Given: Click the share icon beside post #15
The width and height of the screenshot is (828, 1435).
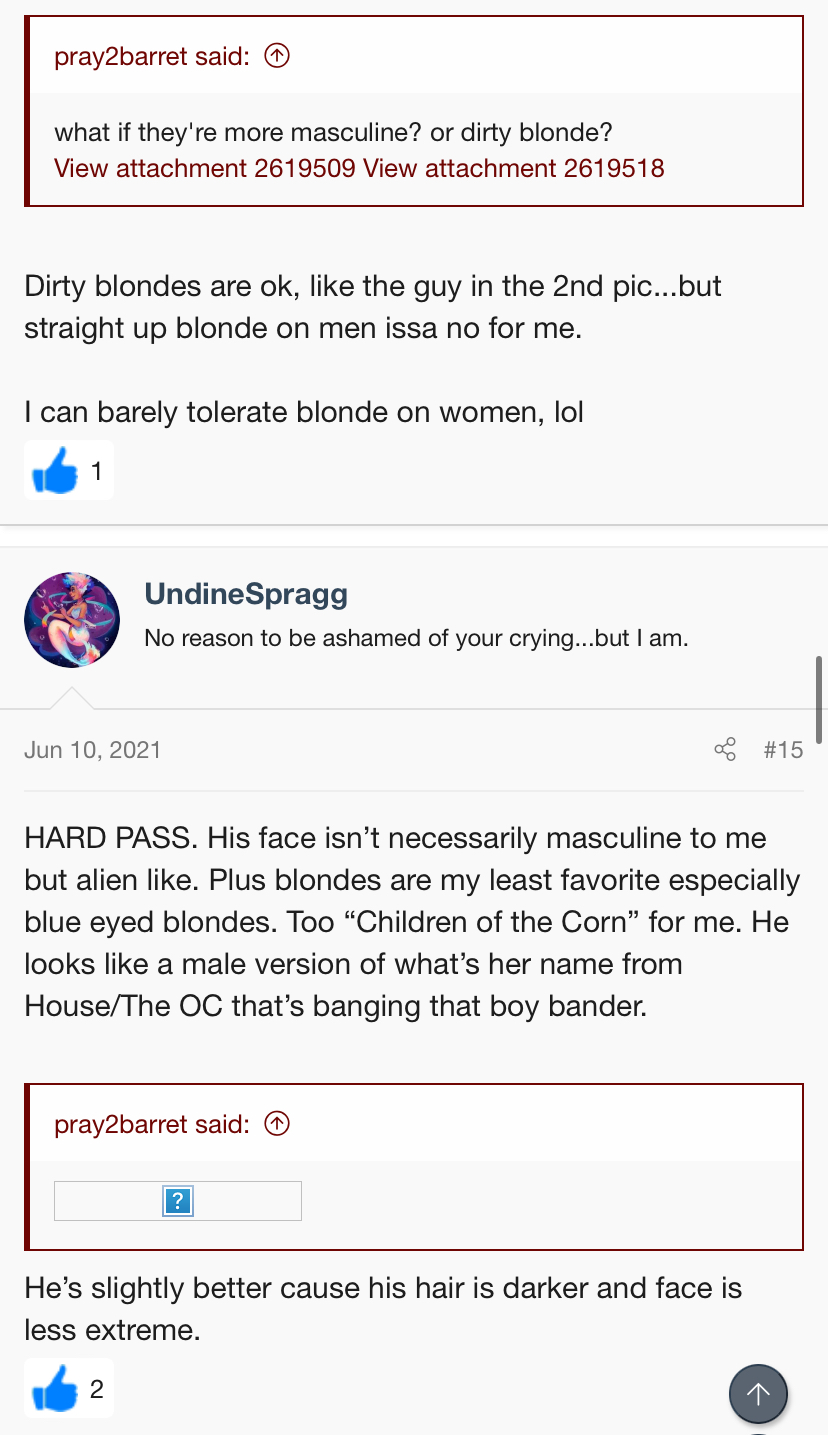Looking at the screenshot, I should (x=725, y=749).
